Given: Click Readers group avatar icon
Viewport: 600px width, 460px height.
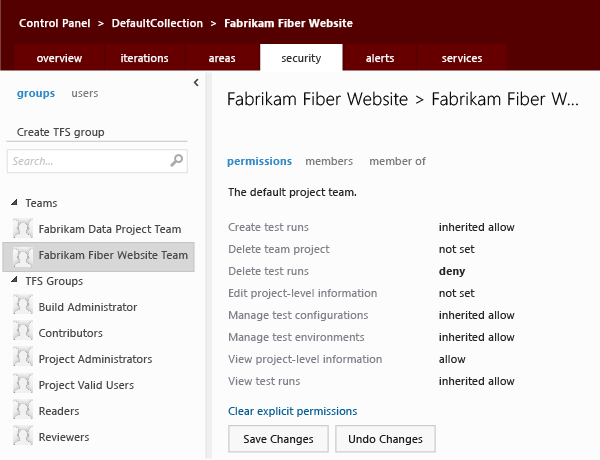Looking at the screenshot, I should [x=23, y=410].
